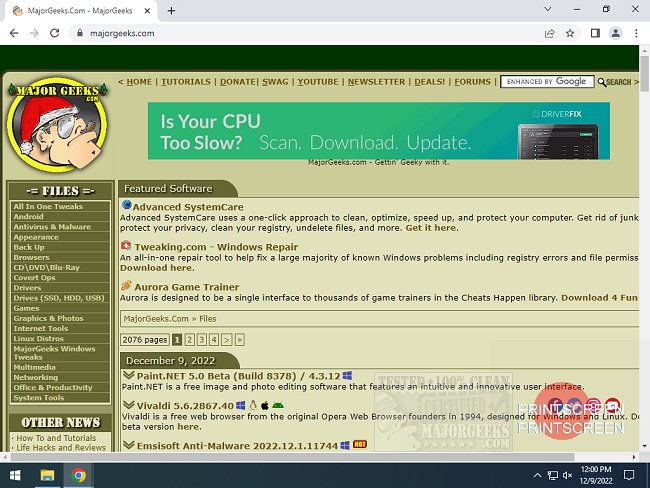
Task: Open Antivirus & Malware category
Action: (x=61, y=227)
